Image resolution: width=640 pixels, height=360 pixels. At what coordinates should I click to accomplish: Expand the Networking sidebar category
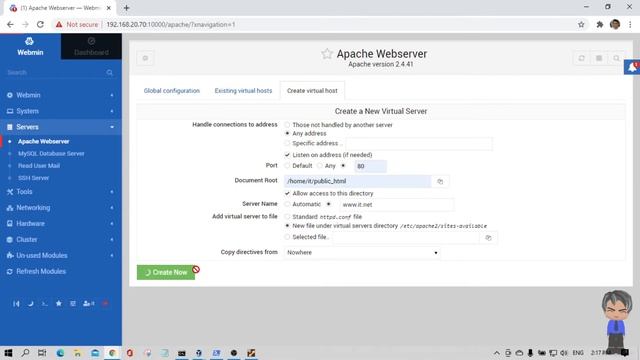point(61,207)
